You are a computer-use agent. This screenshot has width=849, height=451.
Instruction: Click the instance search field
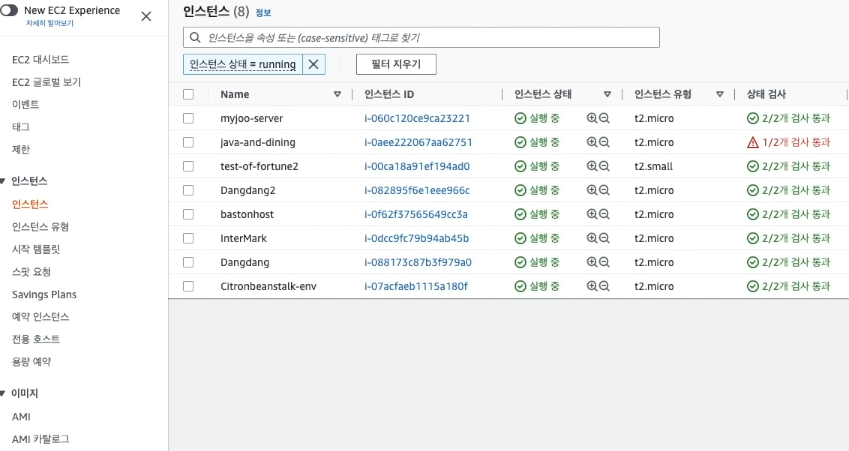click(x=421, y=37)
